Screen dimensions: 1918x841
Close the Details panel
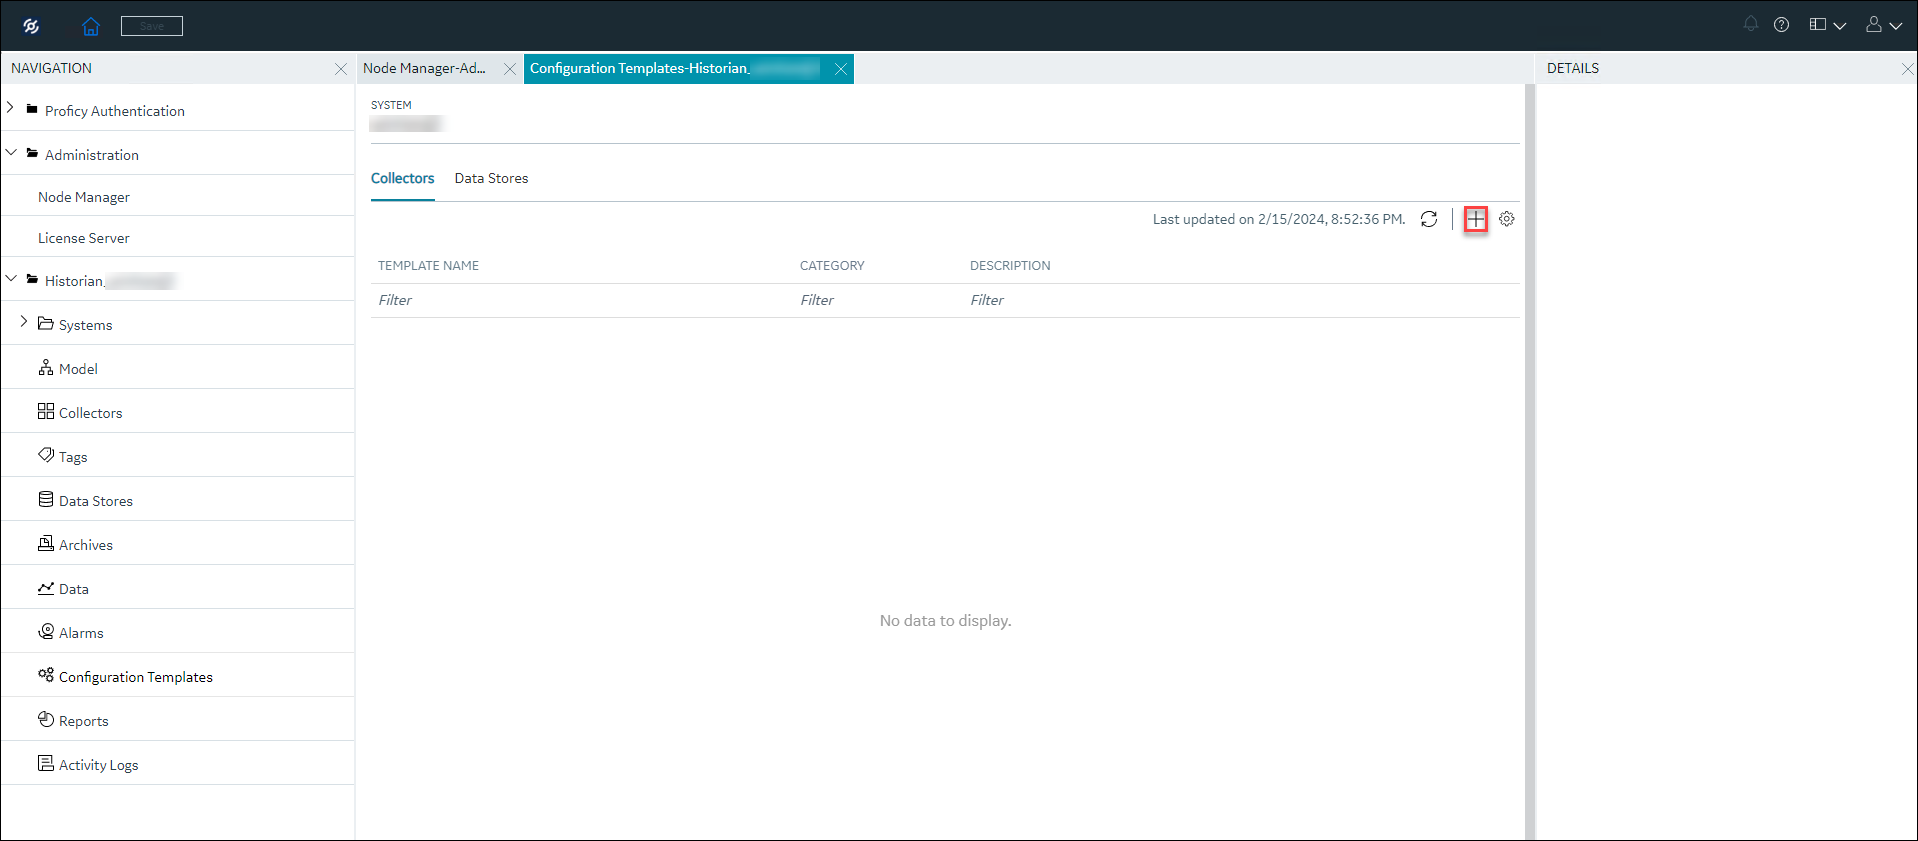click(1907, 69)
